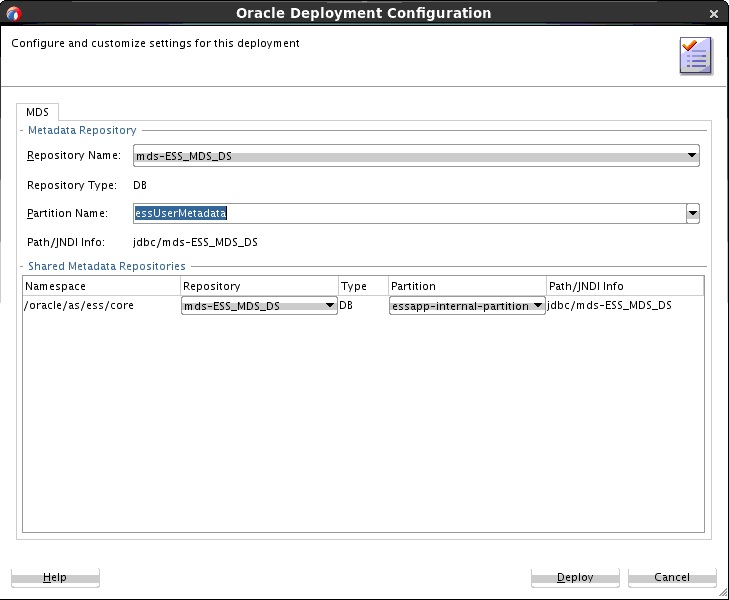Click the Cancel button

point(672,577)
